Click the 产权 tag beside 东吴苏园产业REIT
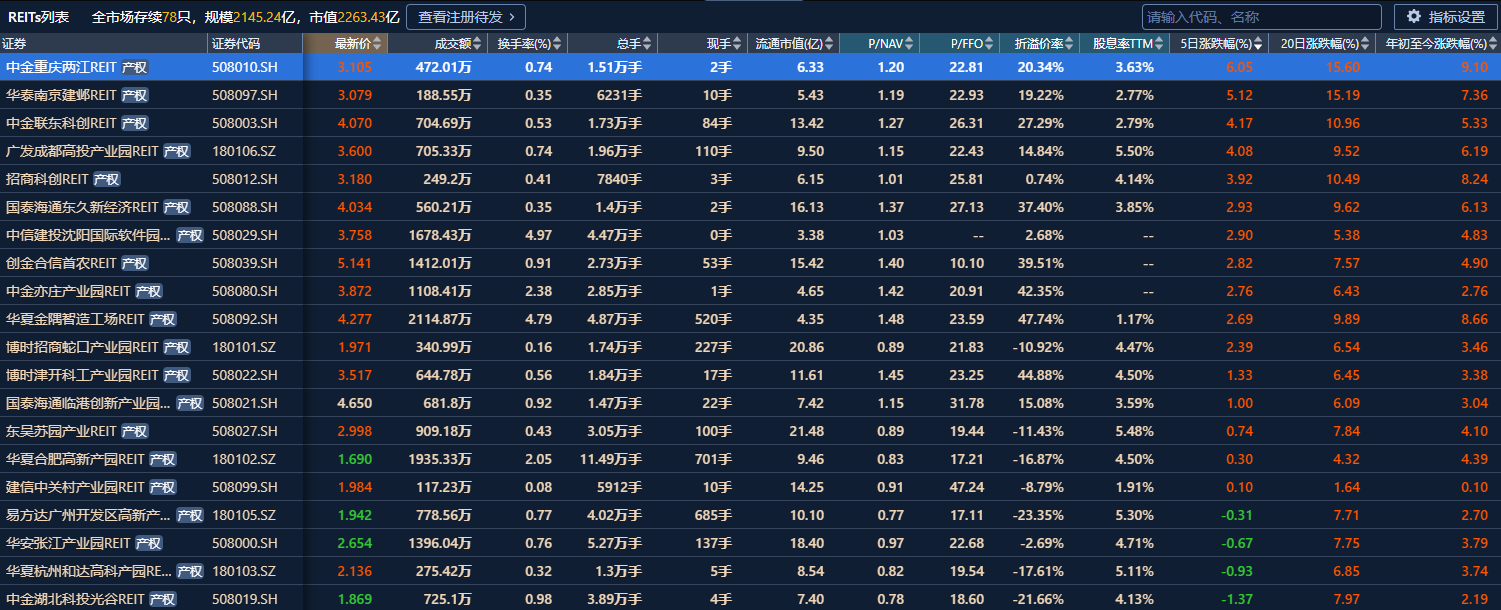Image resolution: width=1501 pixels, height=610 pixels. pyautogui.click(x=135, y=431)
